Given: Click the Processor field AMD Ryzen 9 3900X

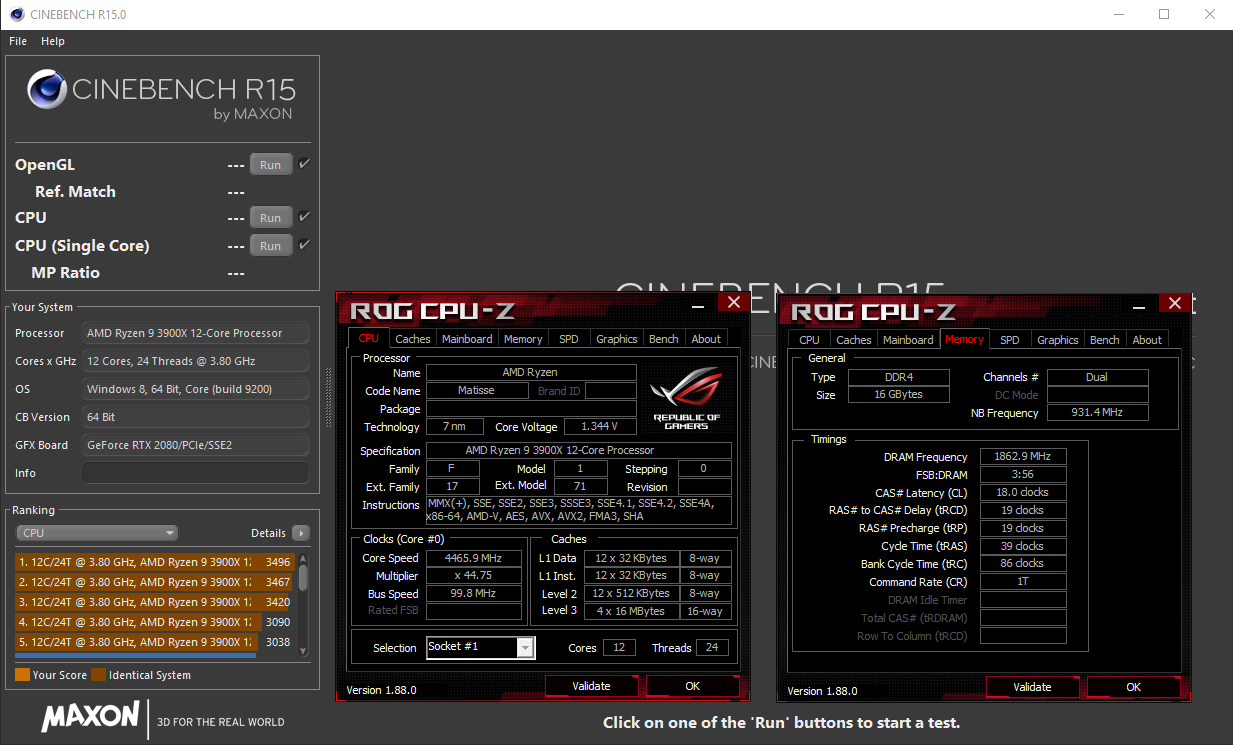Looking at the screenshot, I should pos(195,333).
